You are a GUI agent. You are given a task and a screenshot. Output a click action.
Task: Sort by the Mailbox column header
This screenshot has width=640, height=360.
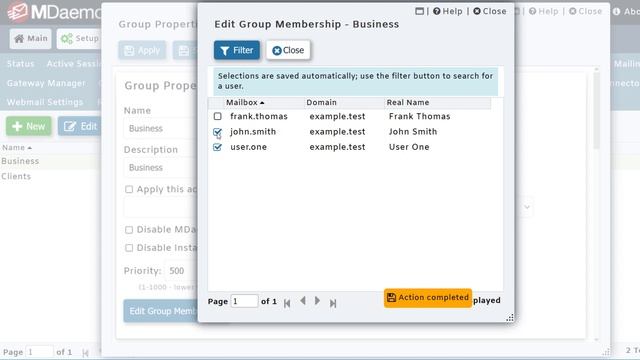(x=245, y=102)
